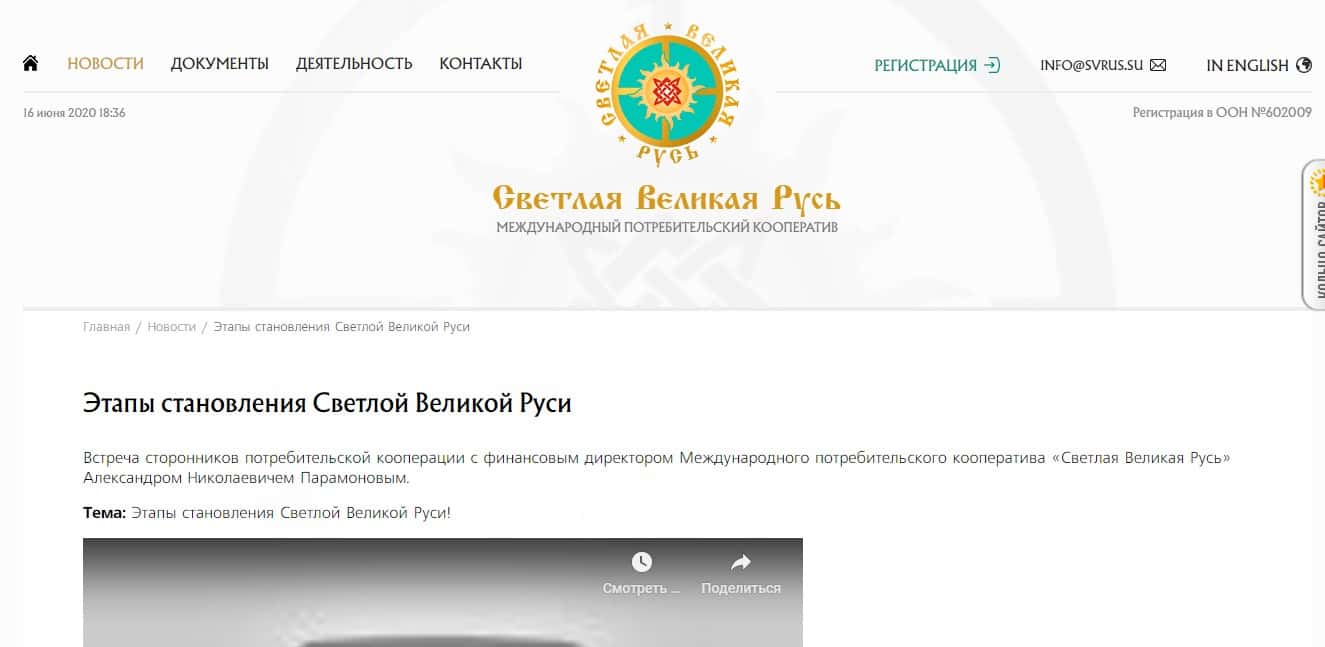Click the date 16 июня 2020 18:36

pyautogui.click(x=74, y=113)
